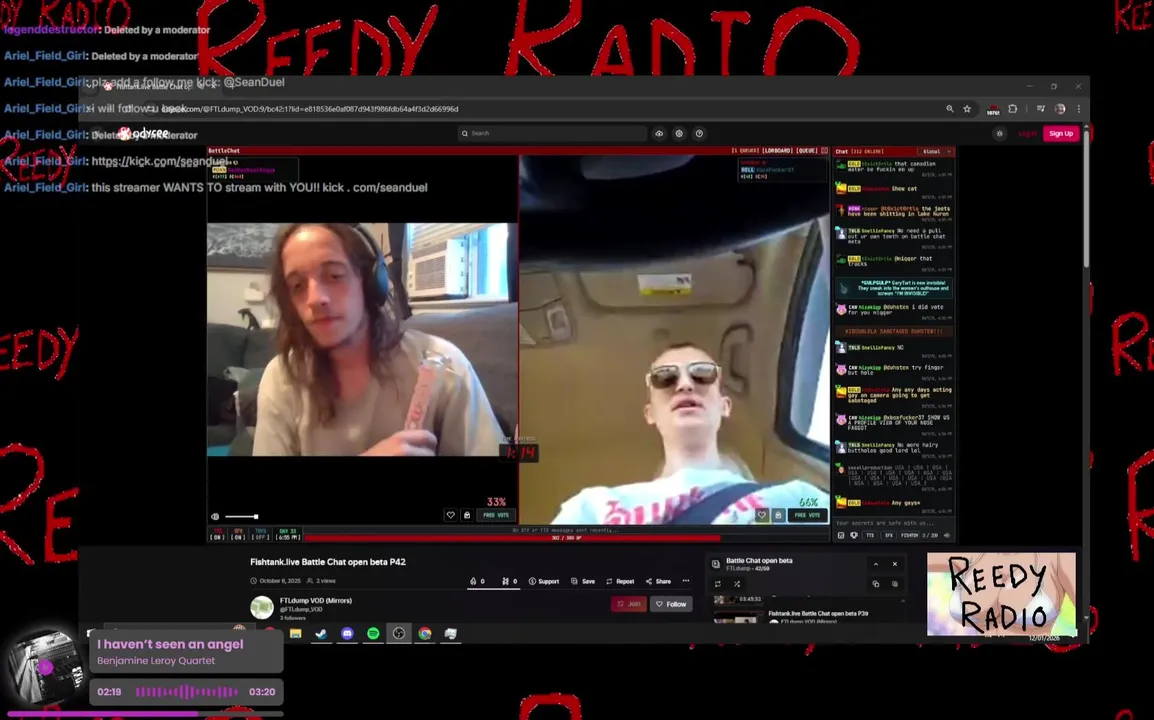The height and width of the screenshot is (720, 1154).
Task: Toggle playlist shuffle icon
Action: (x=737, y=584)
